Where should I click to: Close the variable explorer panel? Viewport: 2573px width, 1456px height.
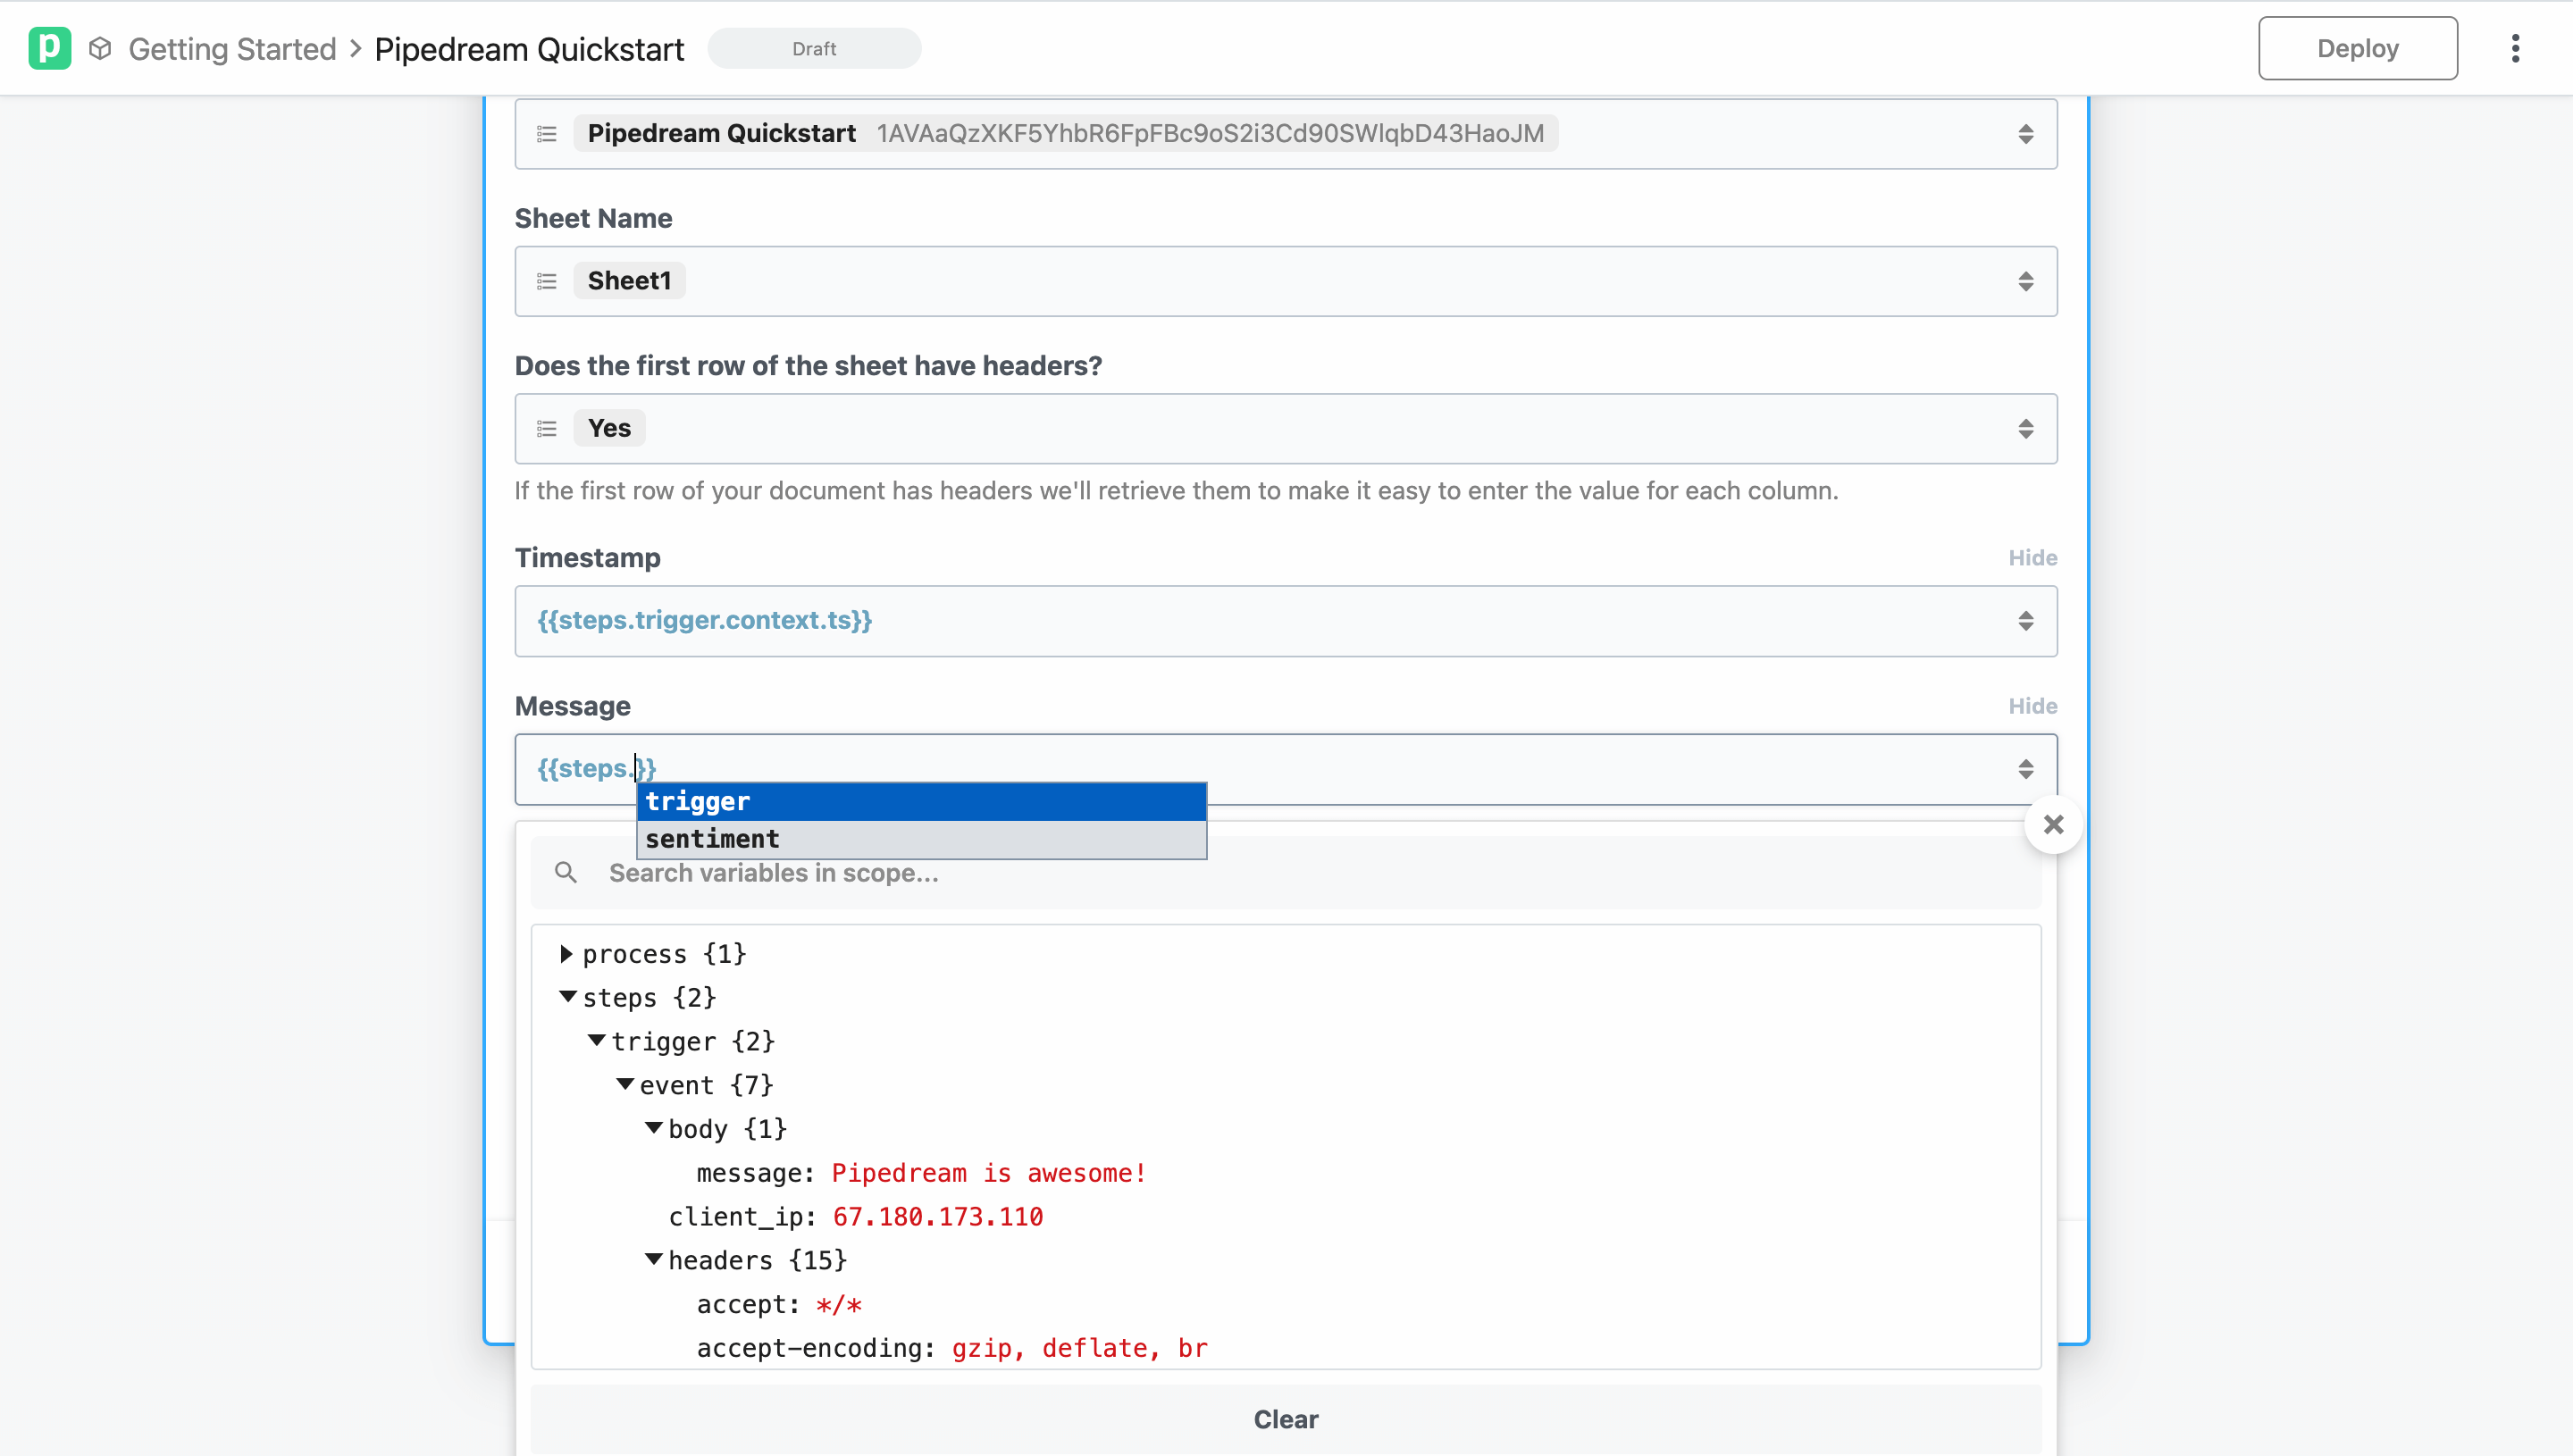2053,823
